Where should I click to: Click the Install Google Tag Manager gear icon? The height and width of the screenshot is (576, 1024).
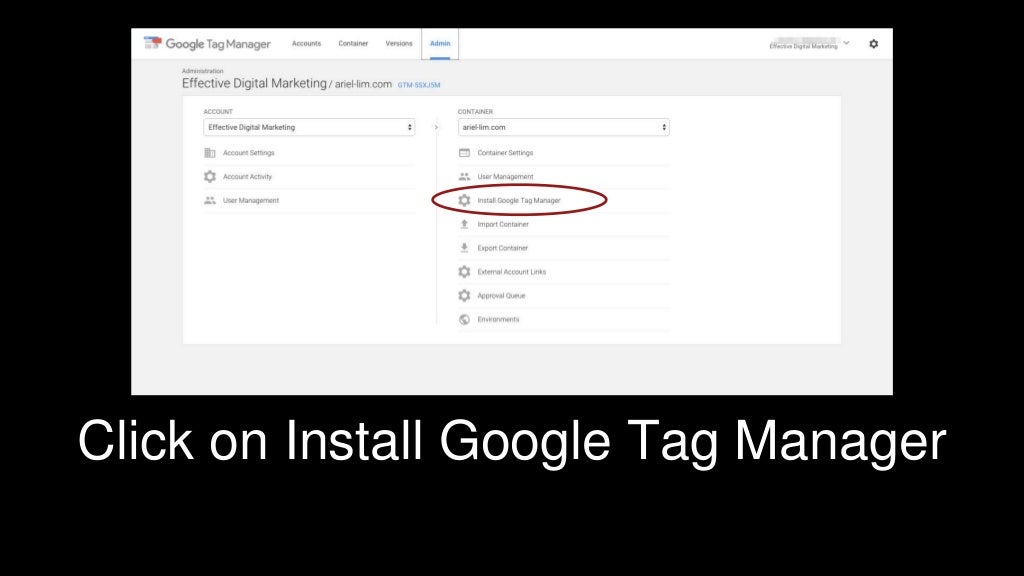click(464, 200)
